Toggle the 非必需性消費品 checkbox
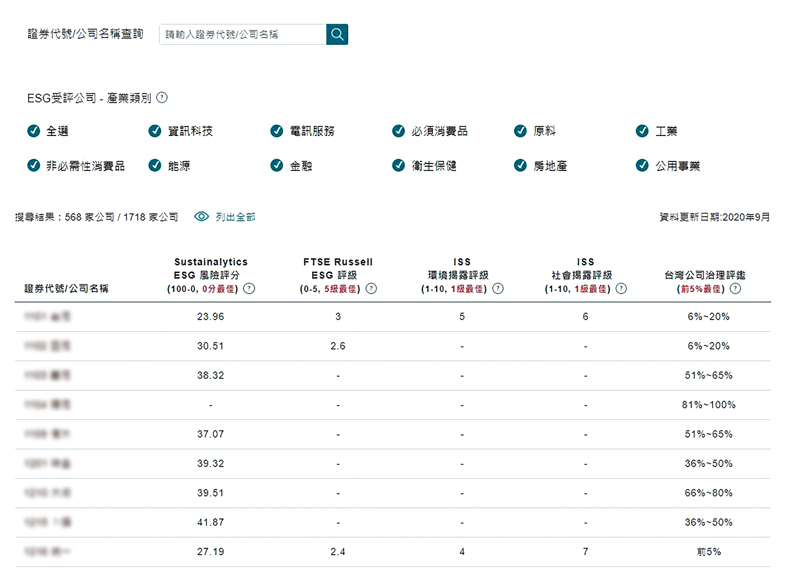 click(x=33, y=165)
